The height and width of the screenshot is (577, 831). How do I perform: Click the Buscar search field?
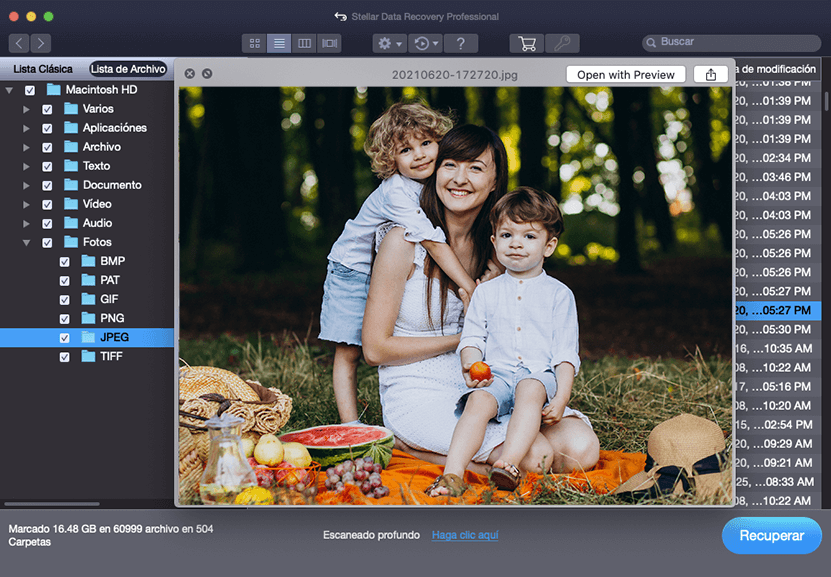pyautogui.click(x=735, y=43)
